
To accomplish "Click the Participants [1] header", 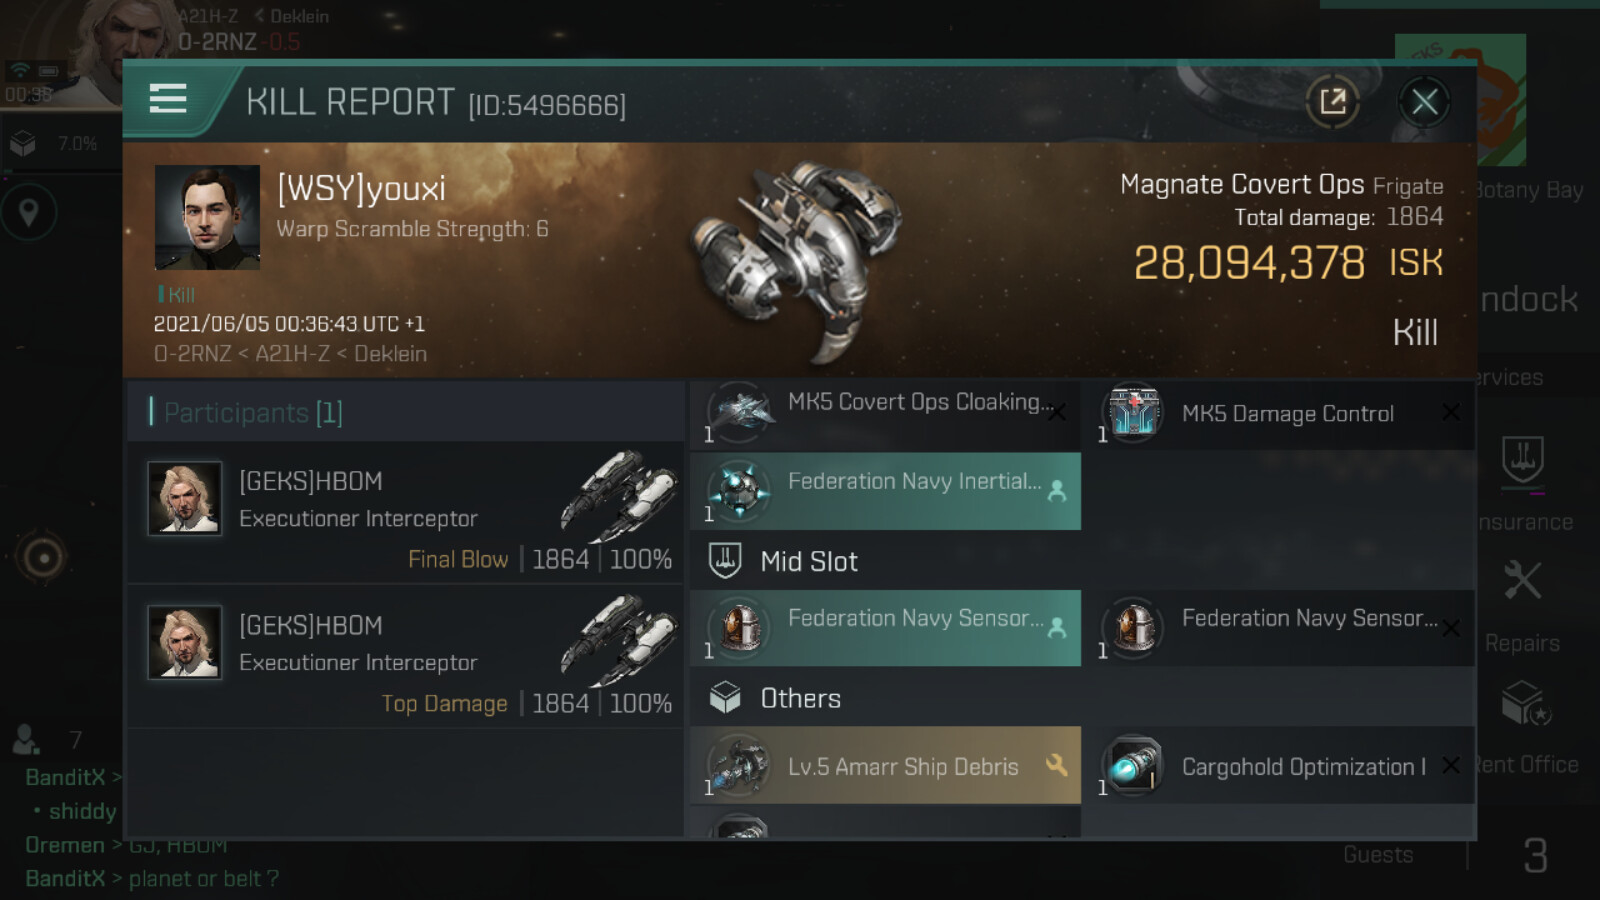I will click(252, 412).
